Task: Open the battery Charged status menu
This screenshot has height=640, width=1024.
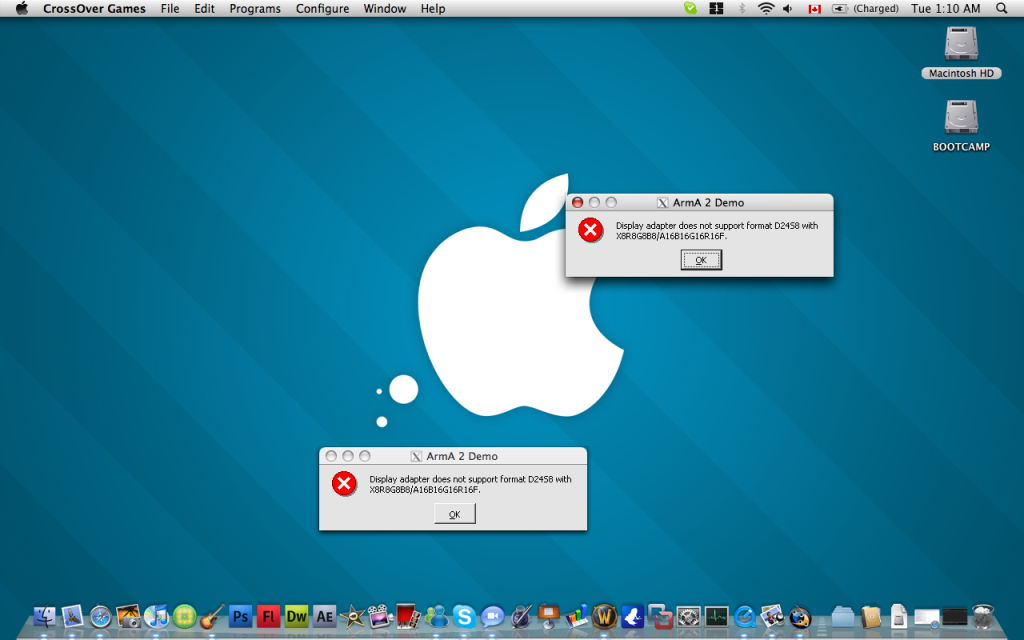Action: (865, 8)
